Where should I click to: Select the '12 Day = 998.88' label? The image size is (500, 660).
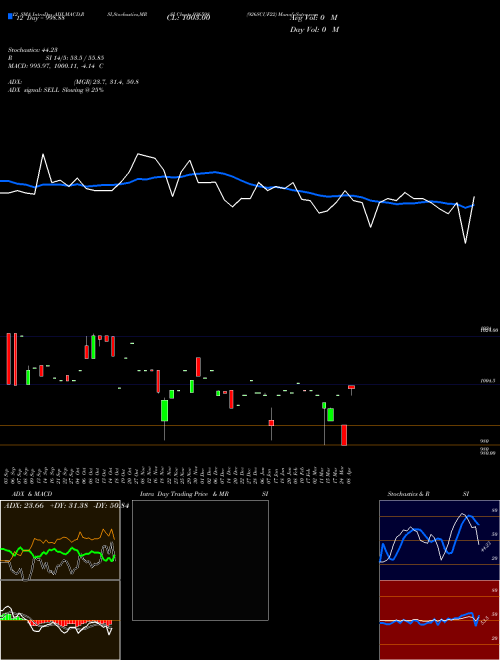click(40, 18)
